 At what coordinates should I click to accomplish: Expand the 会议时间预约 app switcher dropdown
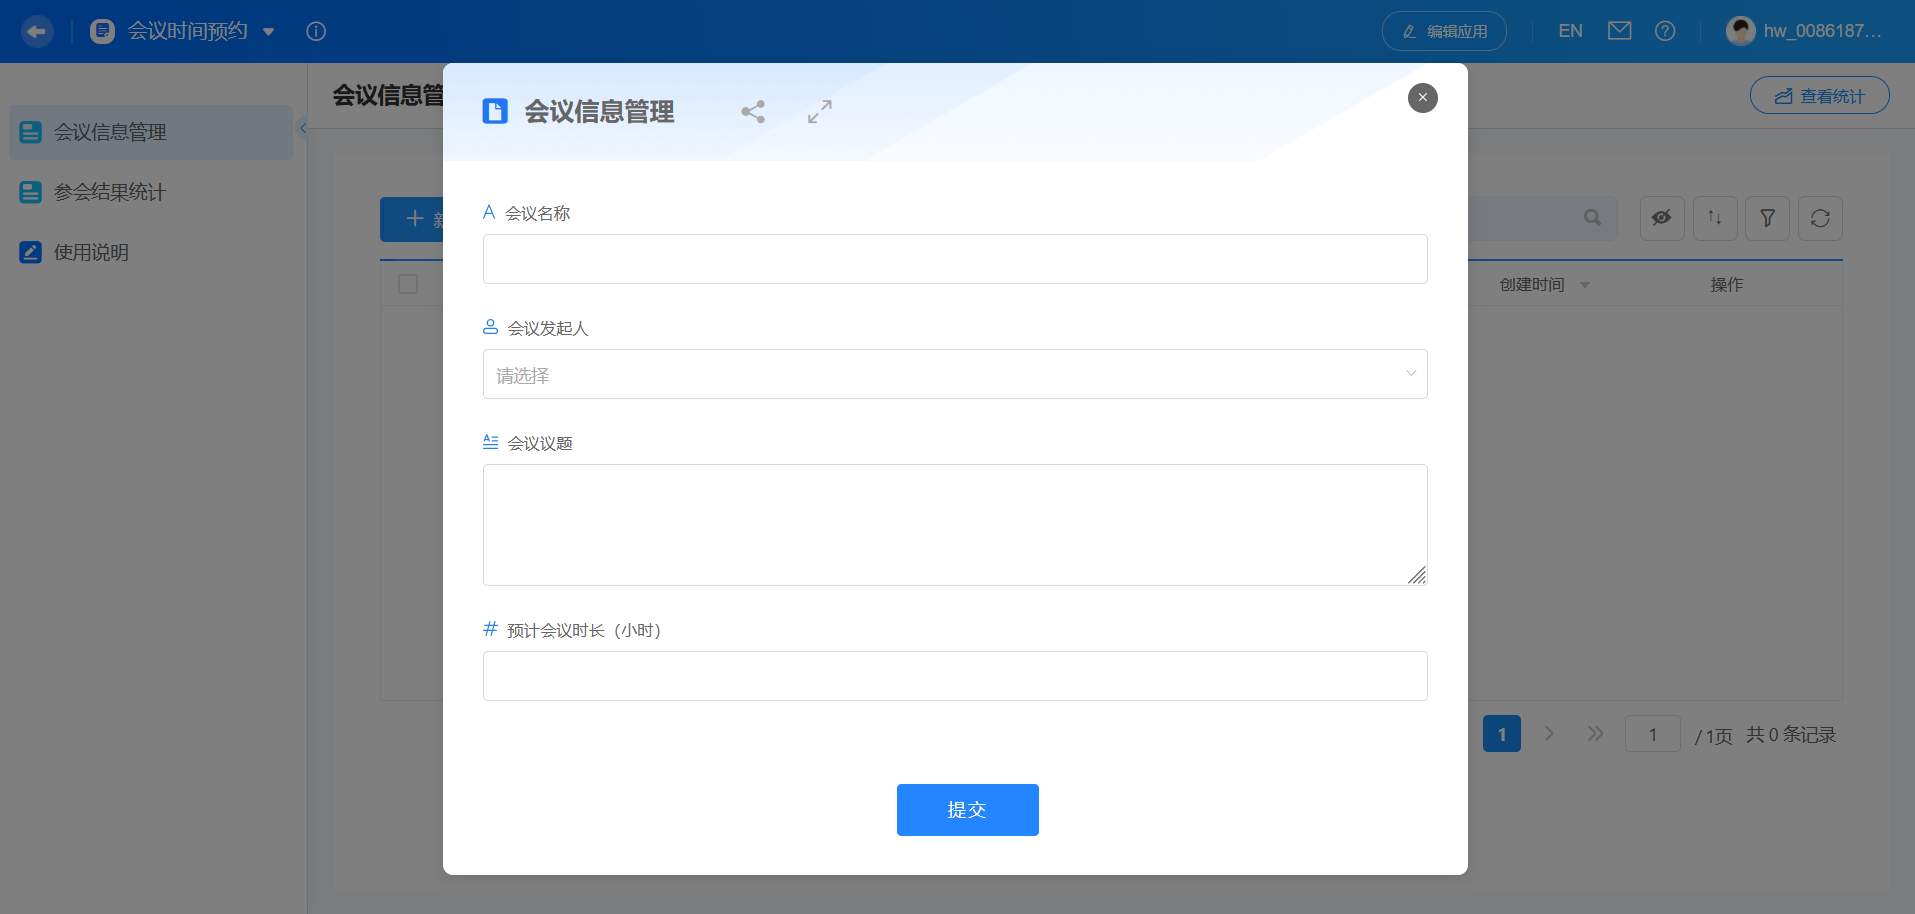(268, 31)
